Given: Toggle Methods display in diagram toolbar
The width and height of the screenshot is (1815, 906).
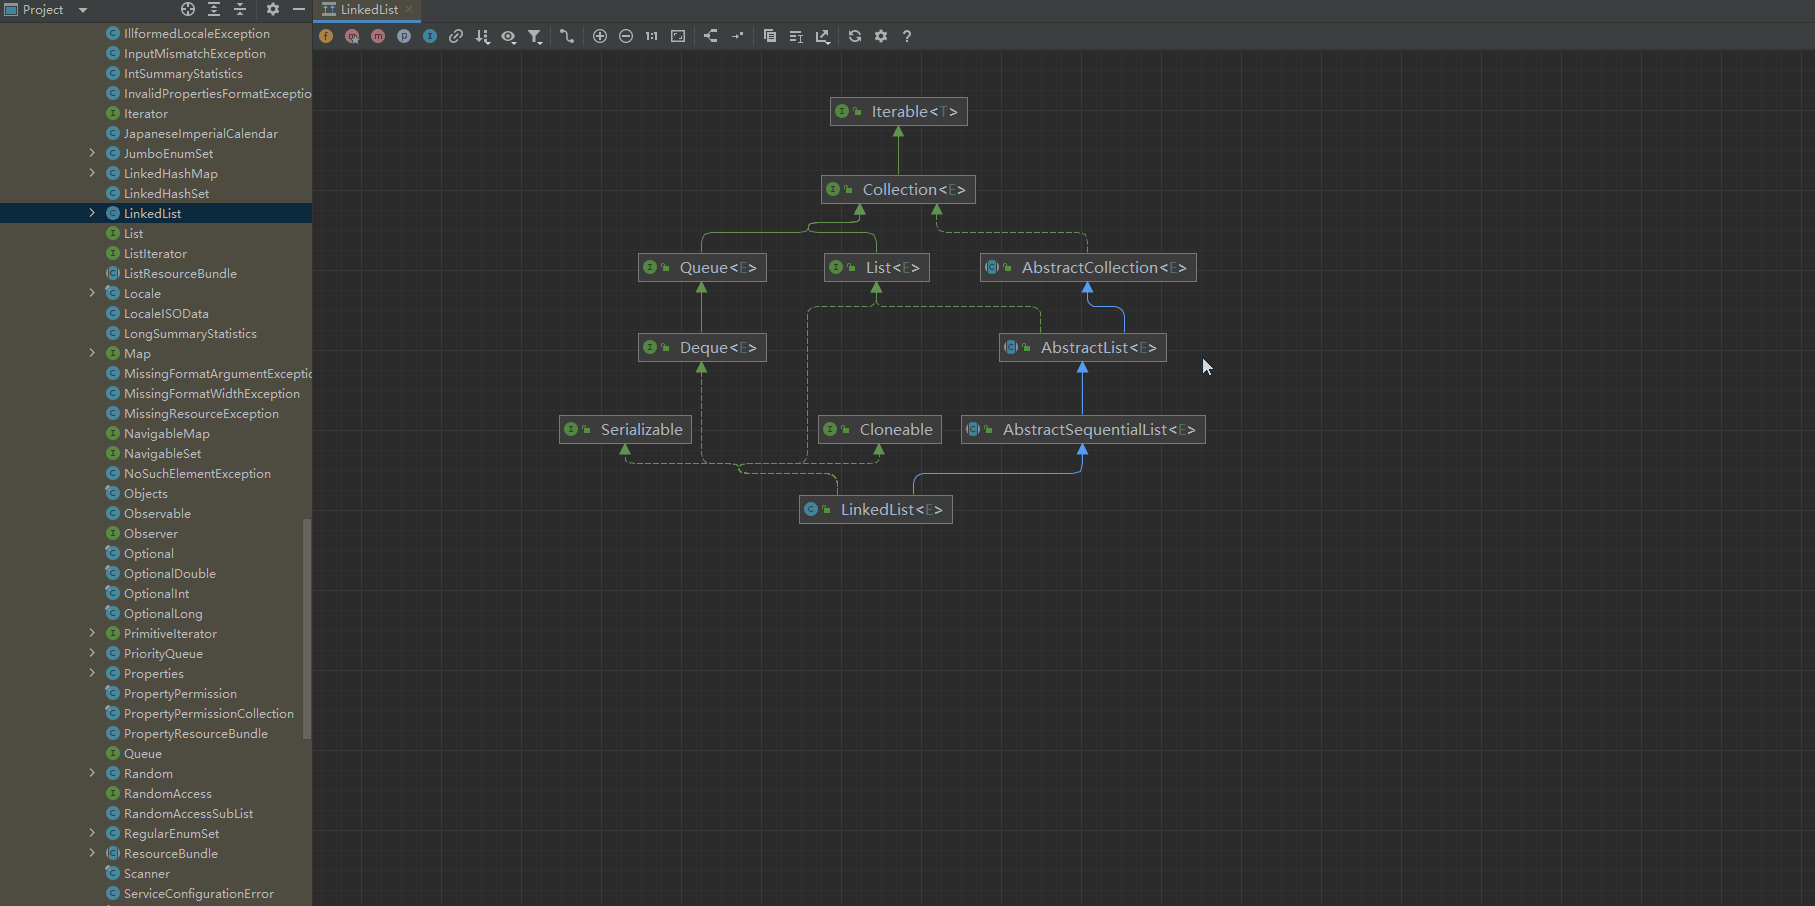Looking at the screenshot, I should pos(378,36).
